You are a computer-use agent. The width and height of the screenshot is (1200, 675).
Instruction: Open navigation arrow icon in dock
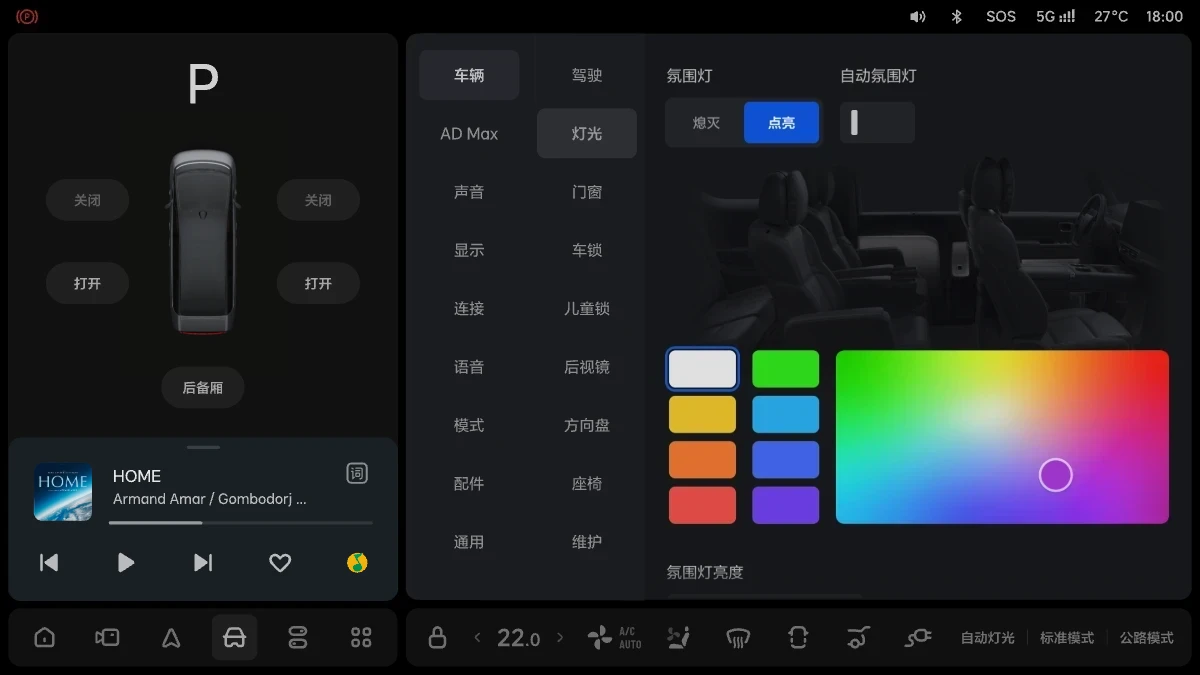point(171,637)
